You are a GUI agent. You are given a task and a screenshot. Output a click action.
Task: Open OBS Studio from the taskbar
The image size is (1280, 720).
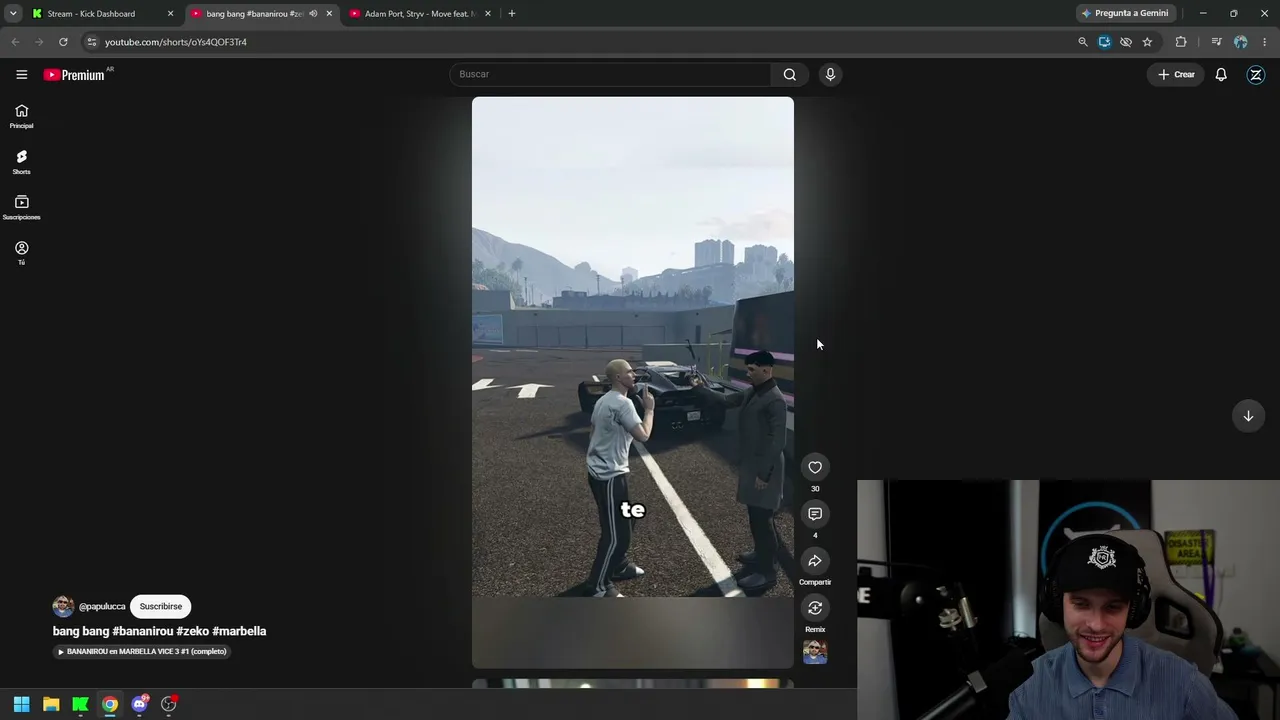pos(169,704)
